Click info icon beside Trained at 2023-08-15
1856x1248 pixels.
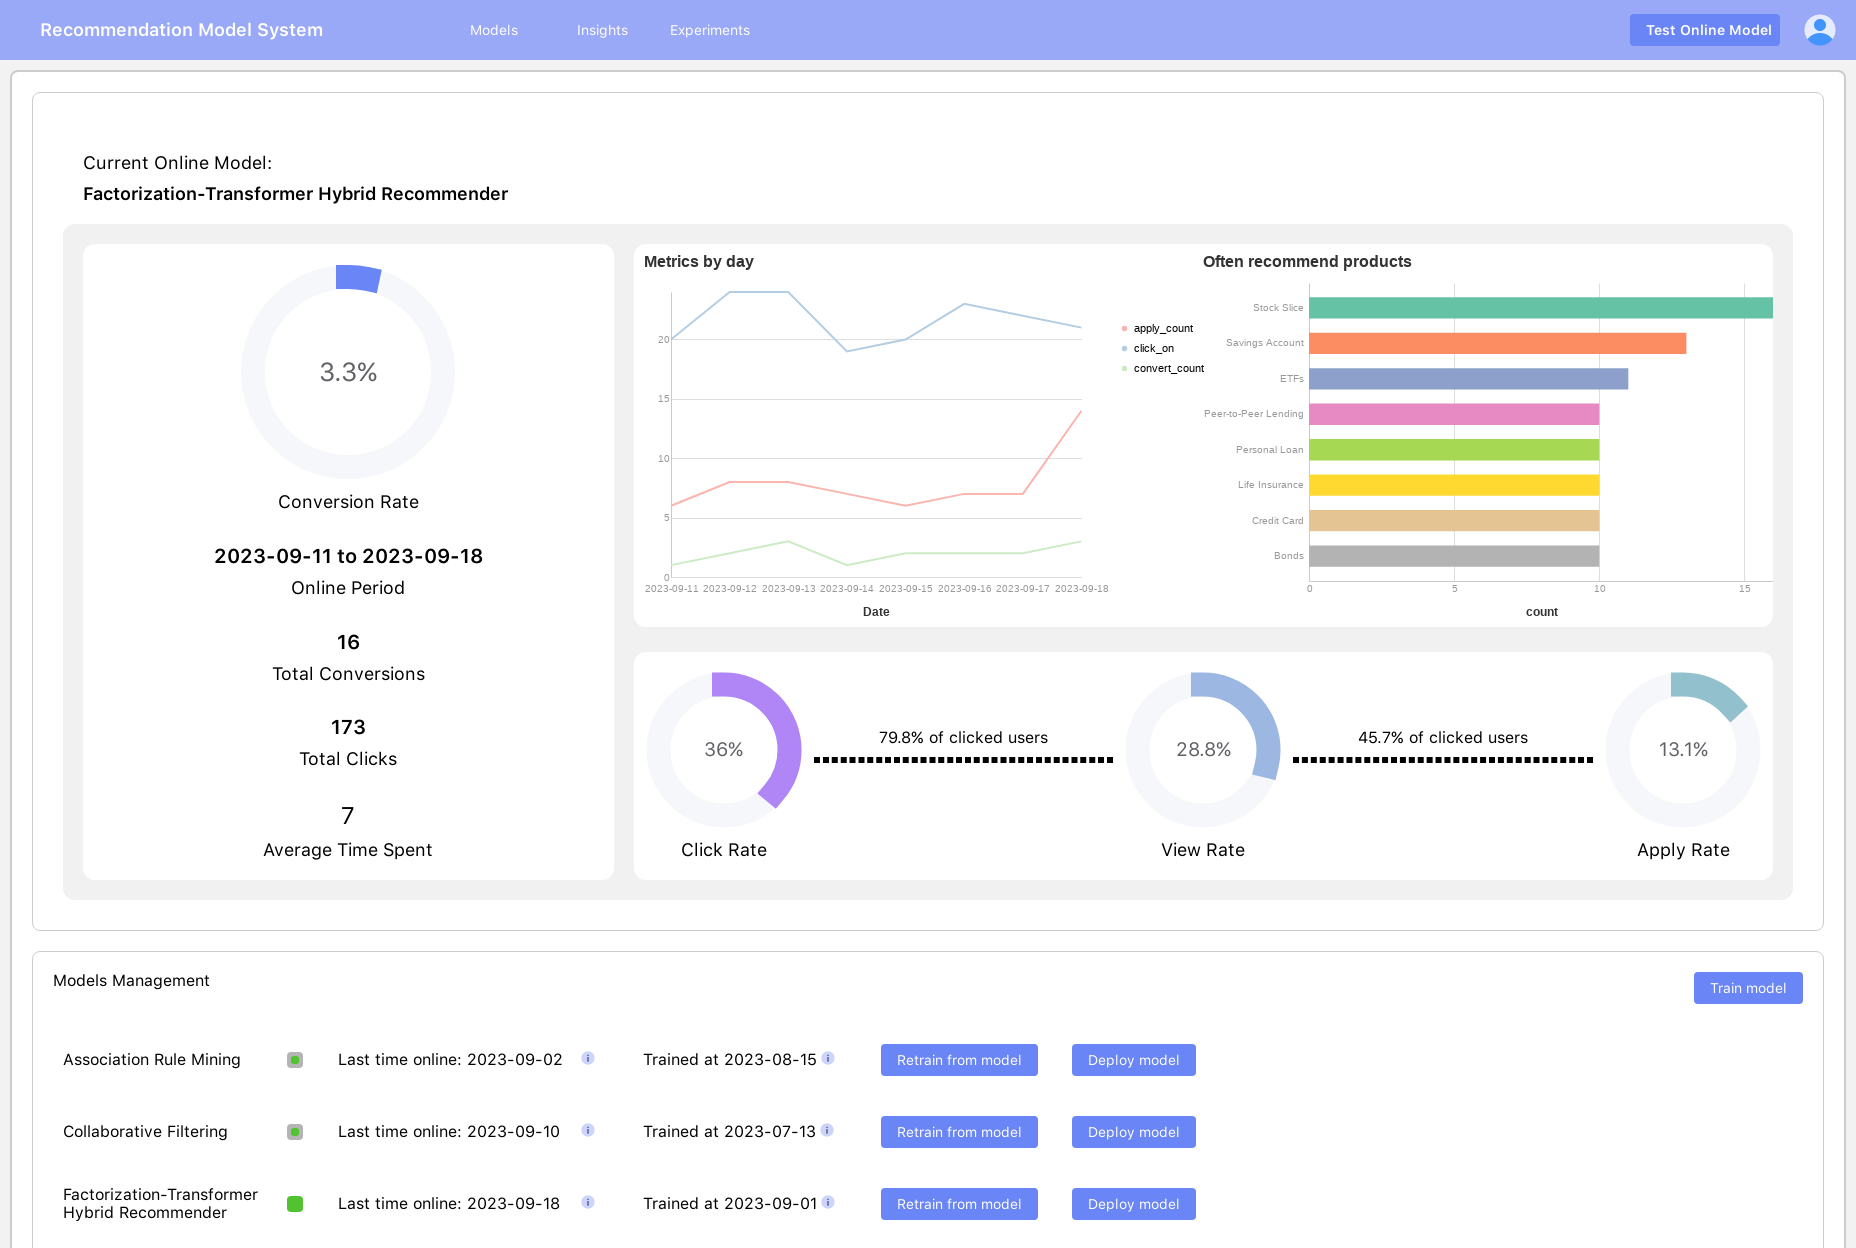point(828,1058)
